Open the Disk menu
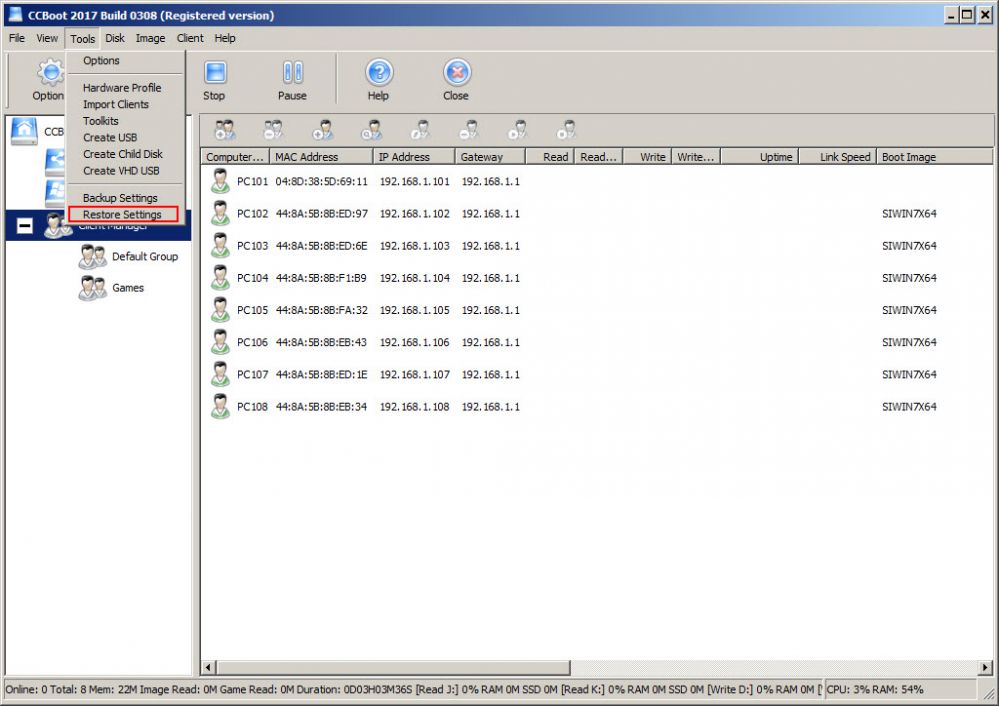 click(115, 38)
